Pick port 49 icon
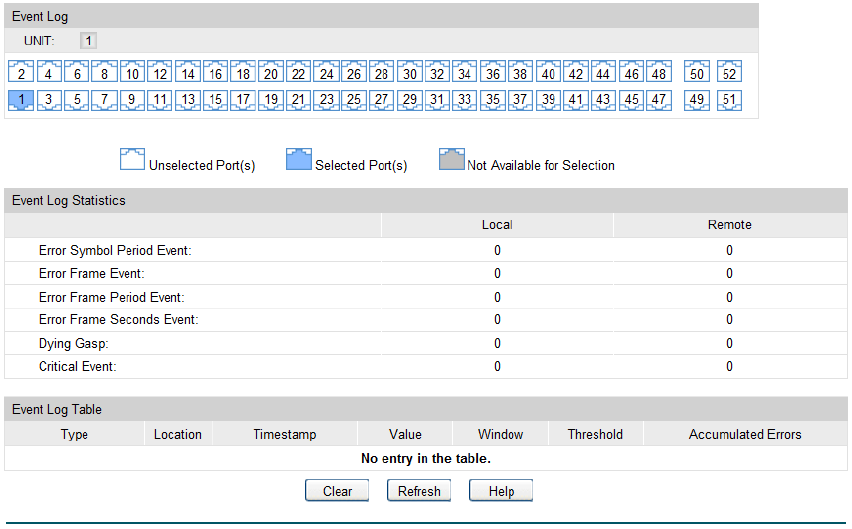 tap(697, 99)
